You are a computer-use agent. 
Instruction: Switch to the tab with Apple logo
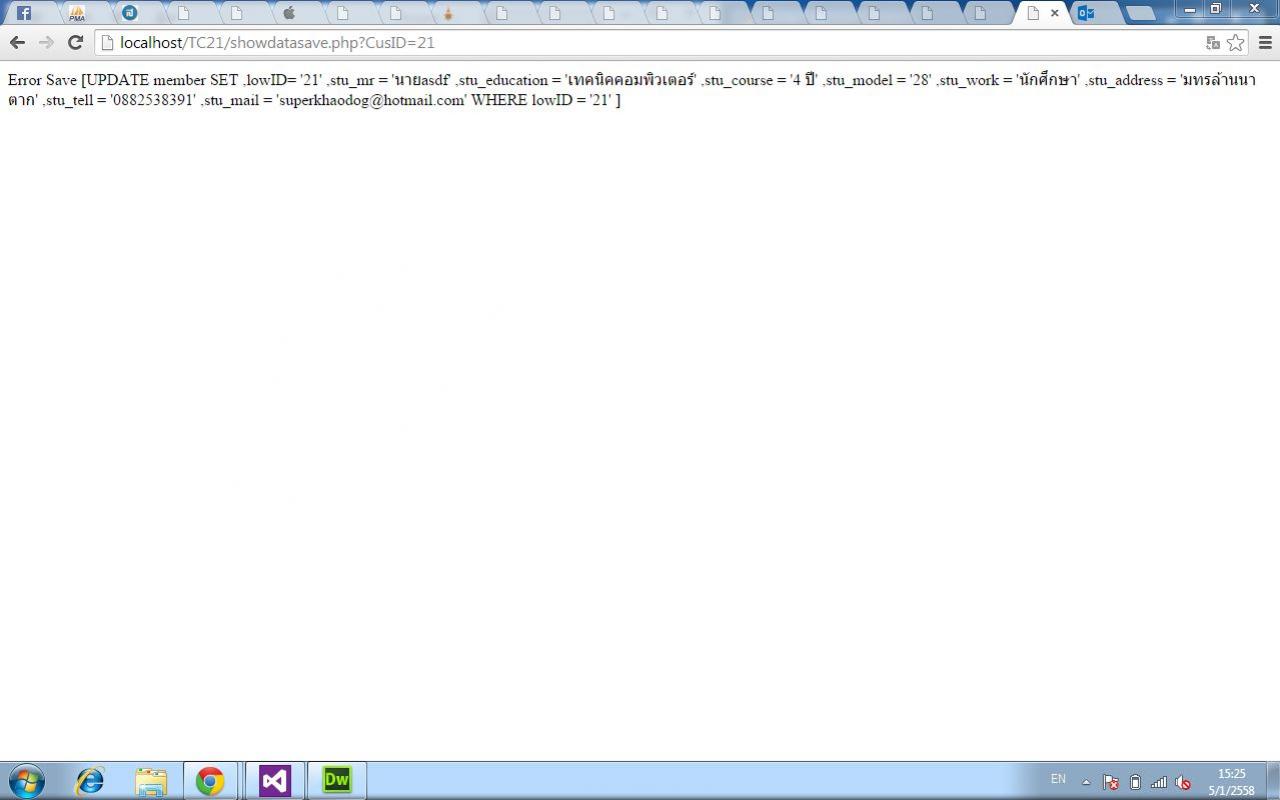pos(289,13)
